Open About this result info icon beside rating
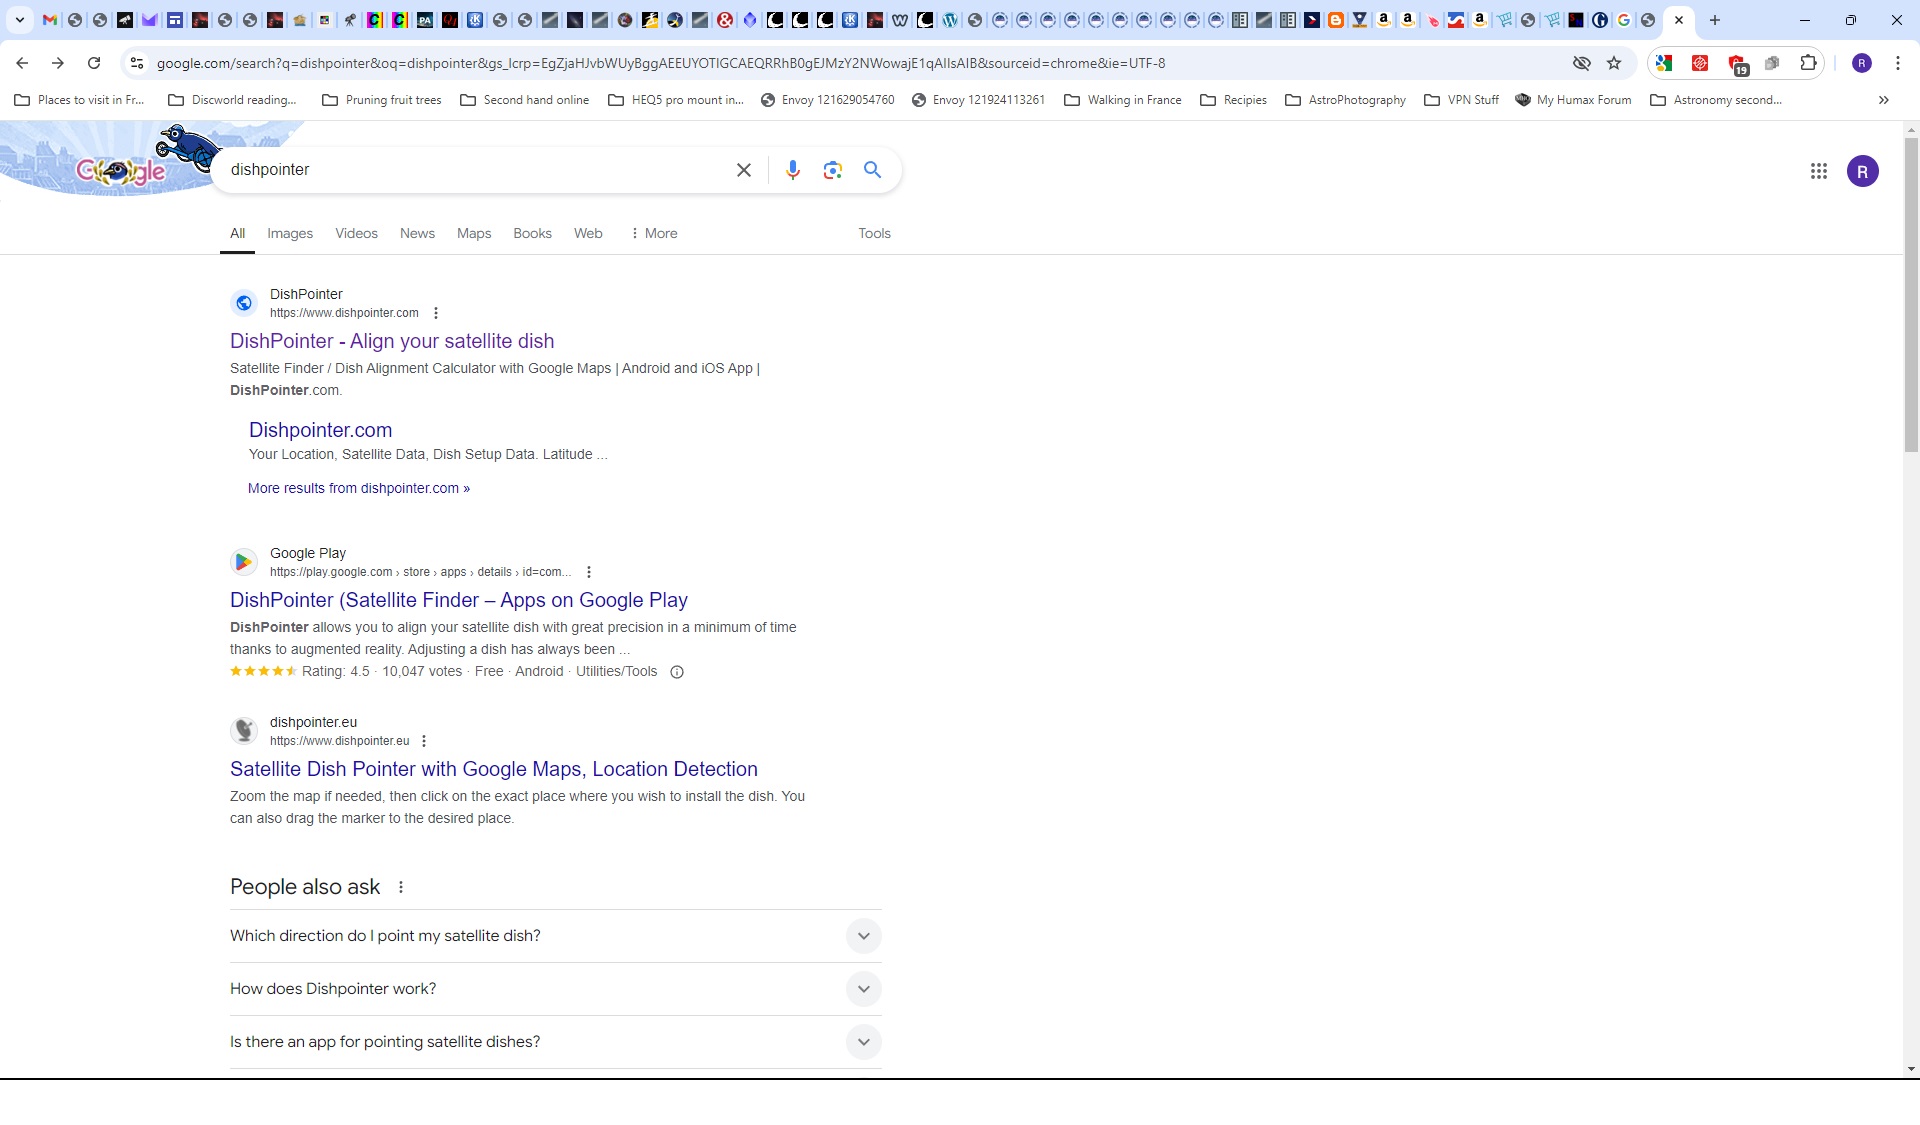 (677, 672)
